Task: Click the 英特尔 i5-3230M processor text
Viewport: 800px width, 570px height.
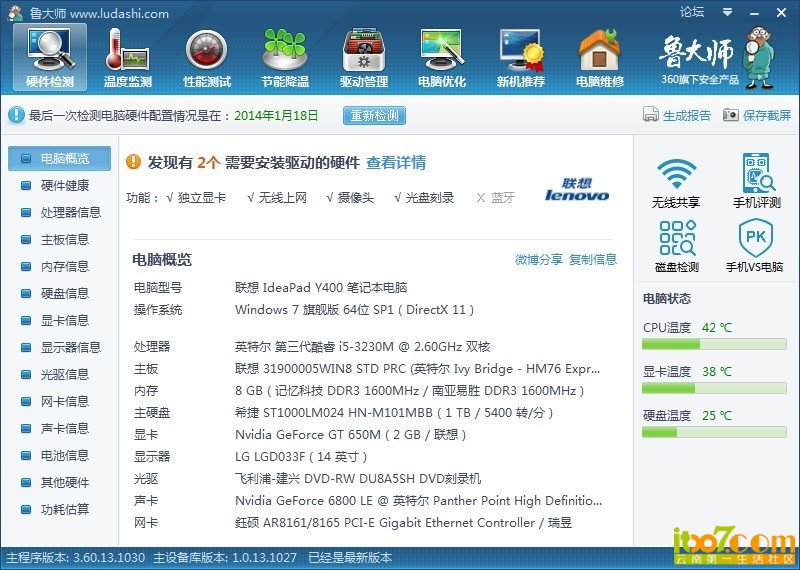Action: [x=362, y=347]
